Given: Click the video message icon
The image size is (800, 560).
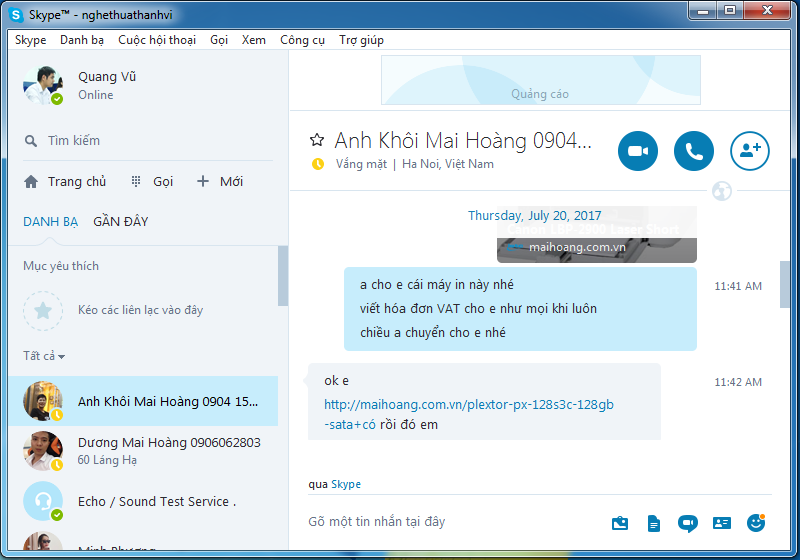Looking at the screenshot, I should point(687,522).
